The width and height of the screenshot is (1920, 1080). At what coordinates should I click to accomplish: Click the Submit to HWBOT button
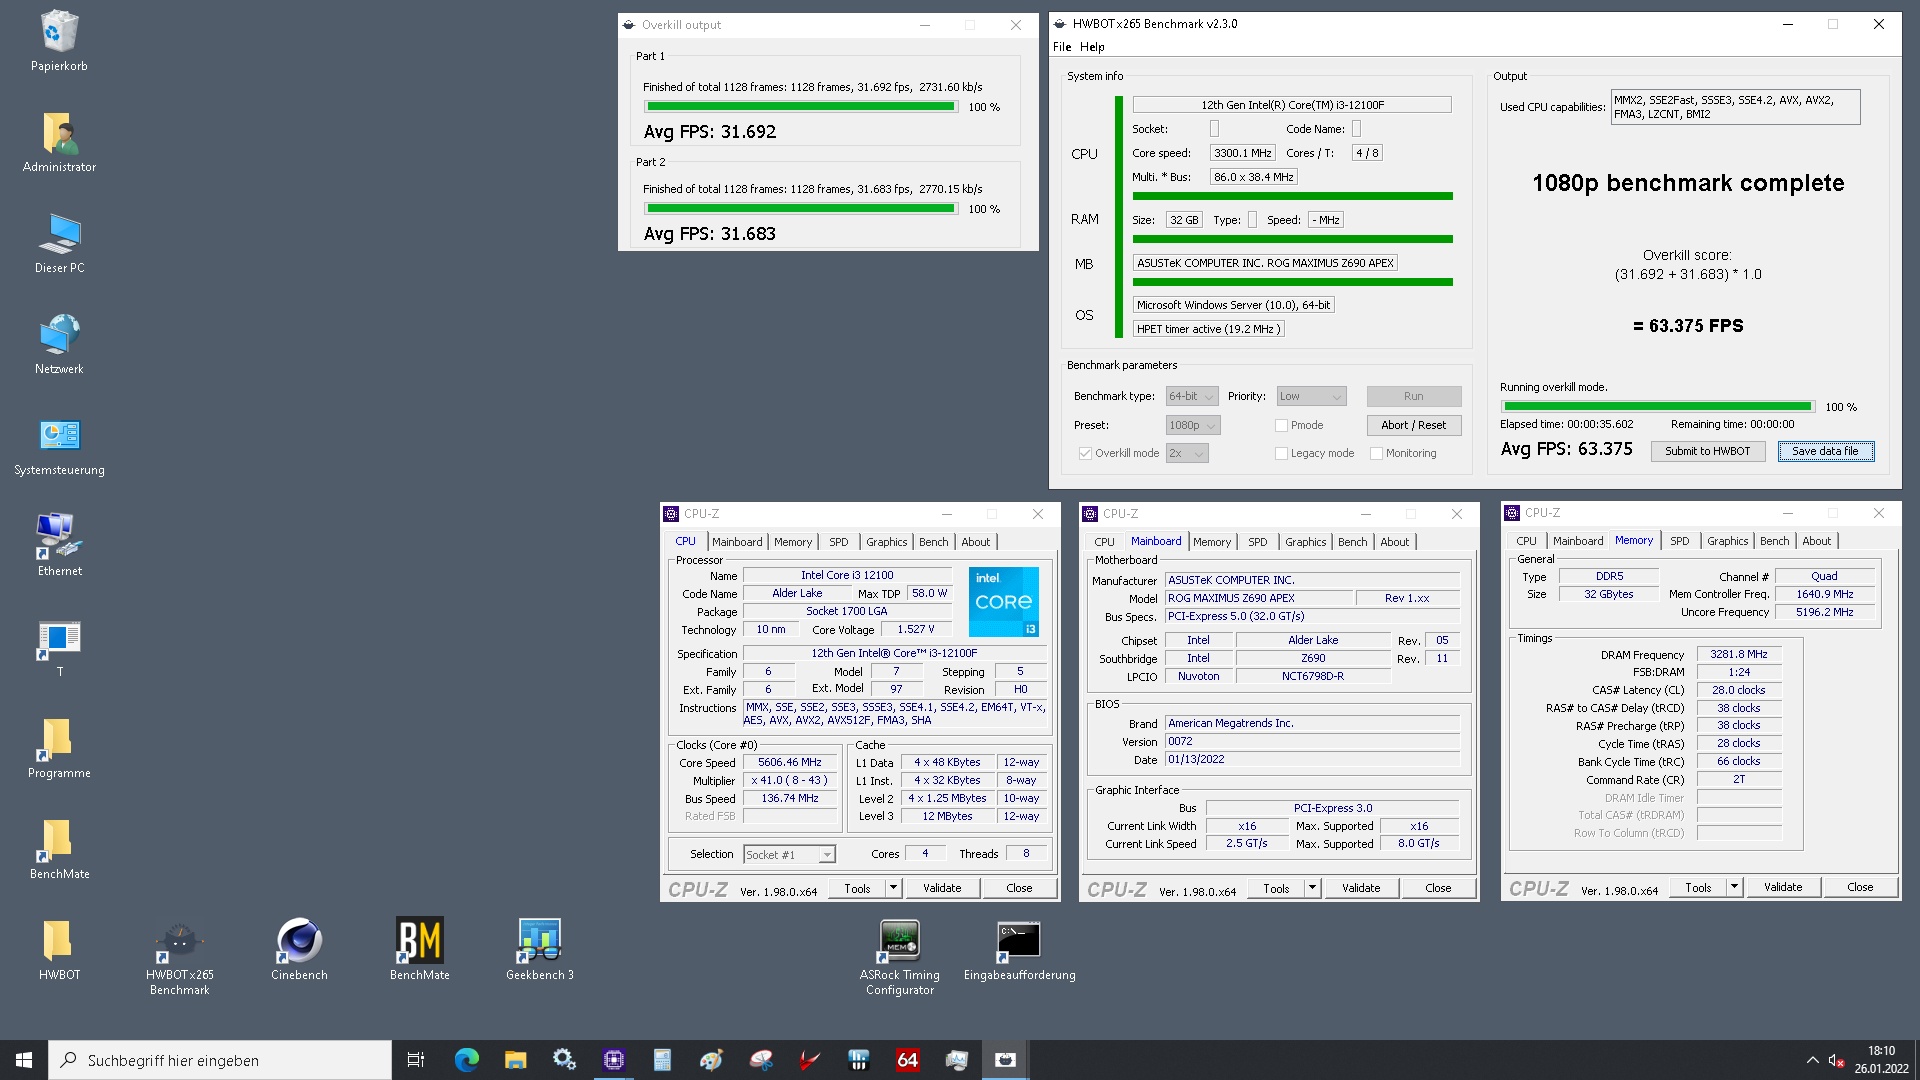pos(1707,451)
